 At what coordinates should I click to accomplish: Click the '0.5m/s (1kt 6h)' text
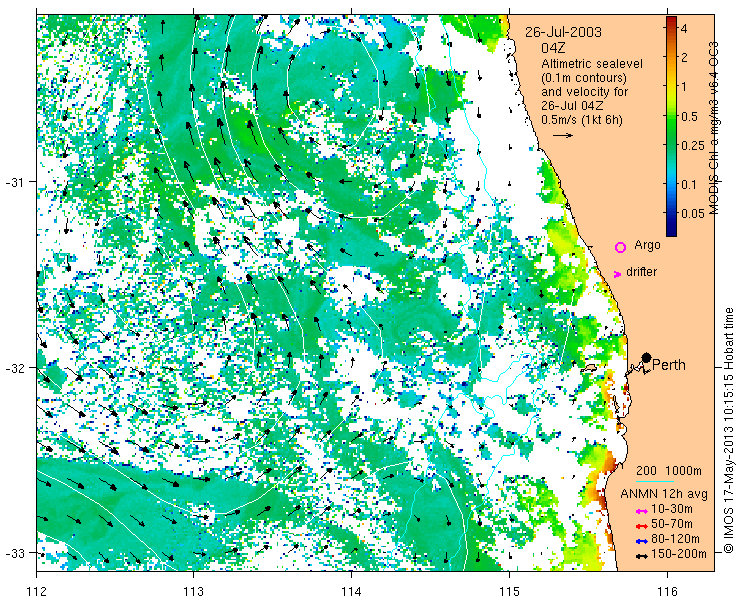coord(581,120)
